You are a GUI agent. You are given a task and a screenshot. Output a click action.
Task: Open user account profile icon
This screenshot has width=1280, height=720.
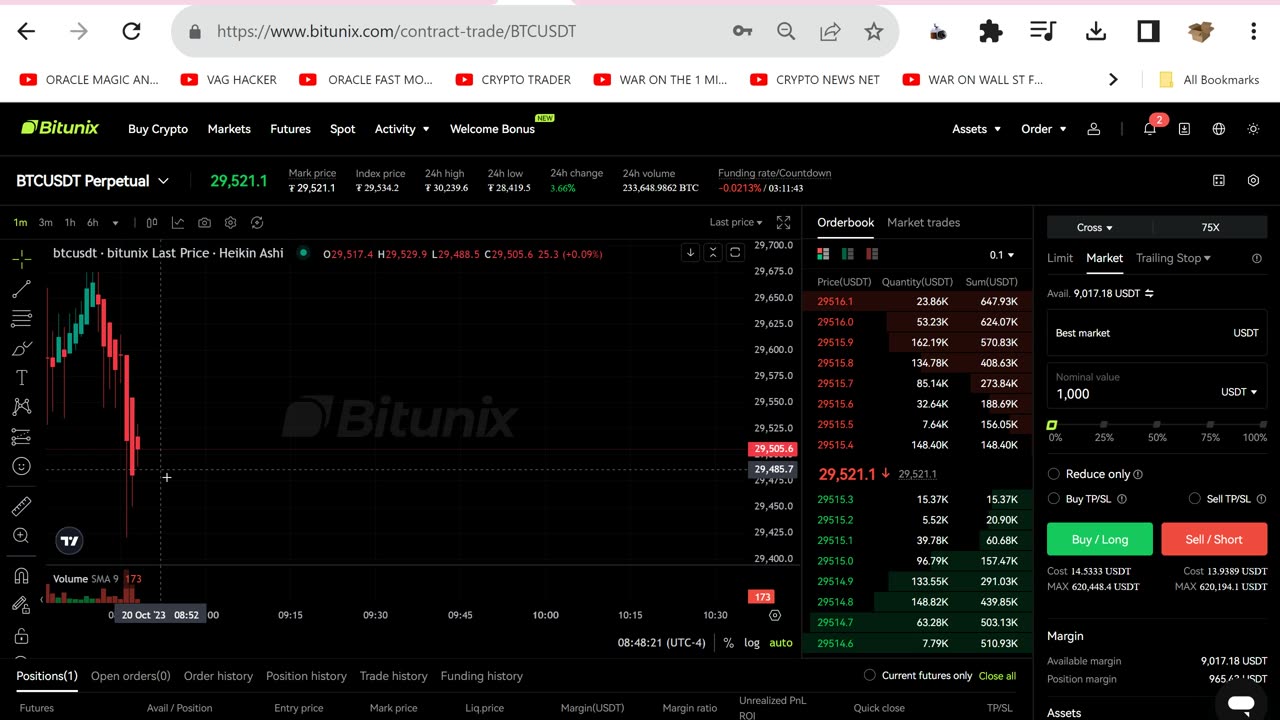(1094, 129)
